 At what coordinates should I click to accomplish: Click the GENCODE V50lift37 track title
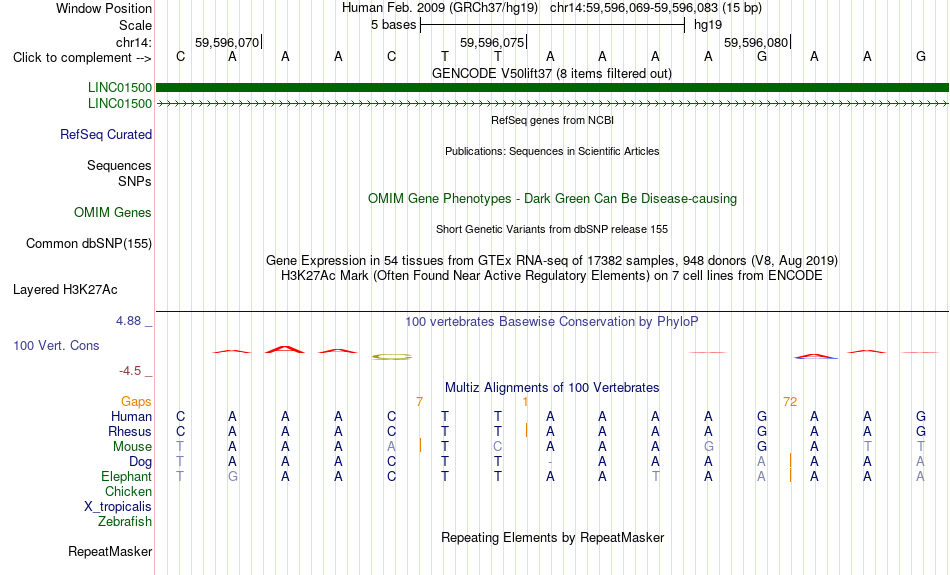click(551, 73)
